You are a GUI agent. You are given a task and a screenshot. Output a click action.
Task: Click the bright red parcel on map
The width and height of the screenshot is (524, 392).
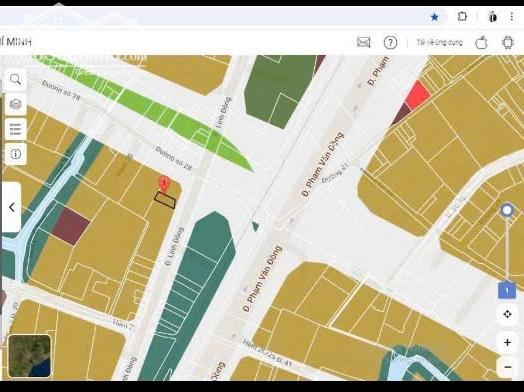pyautogui.click(x=417, y=95)
